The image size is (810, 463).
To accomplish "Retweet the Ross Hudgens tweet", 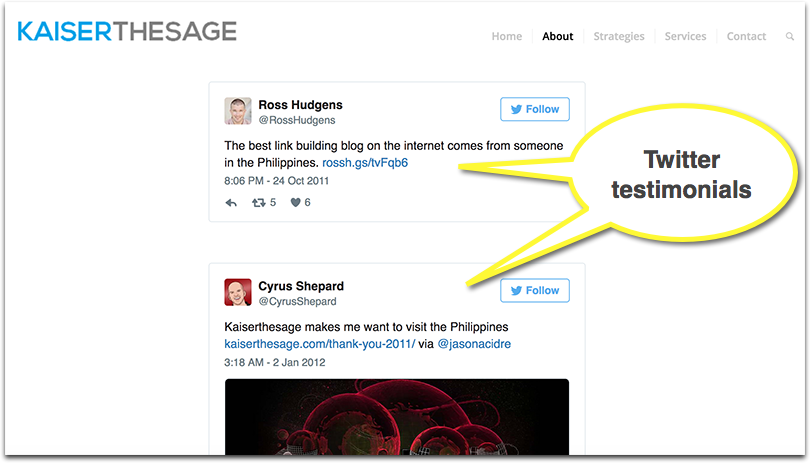I will click(x=258, y=203).
